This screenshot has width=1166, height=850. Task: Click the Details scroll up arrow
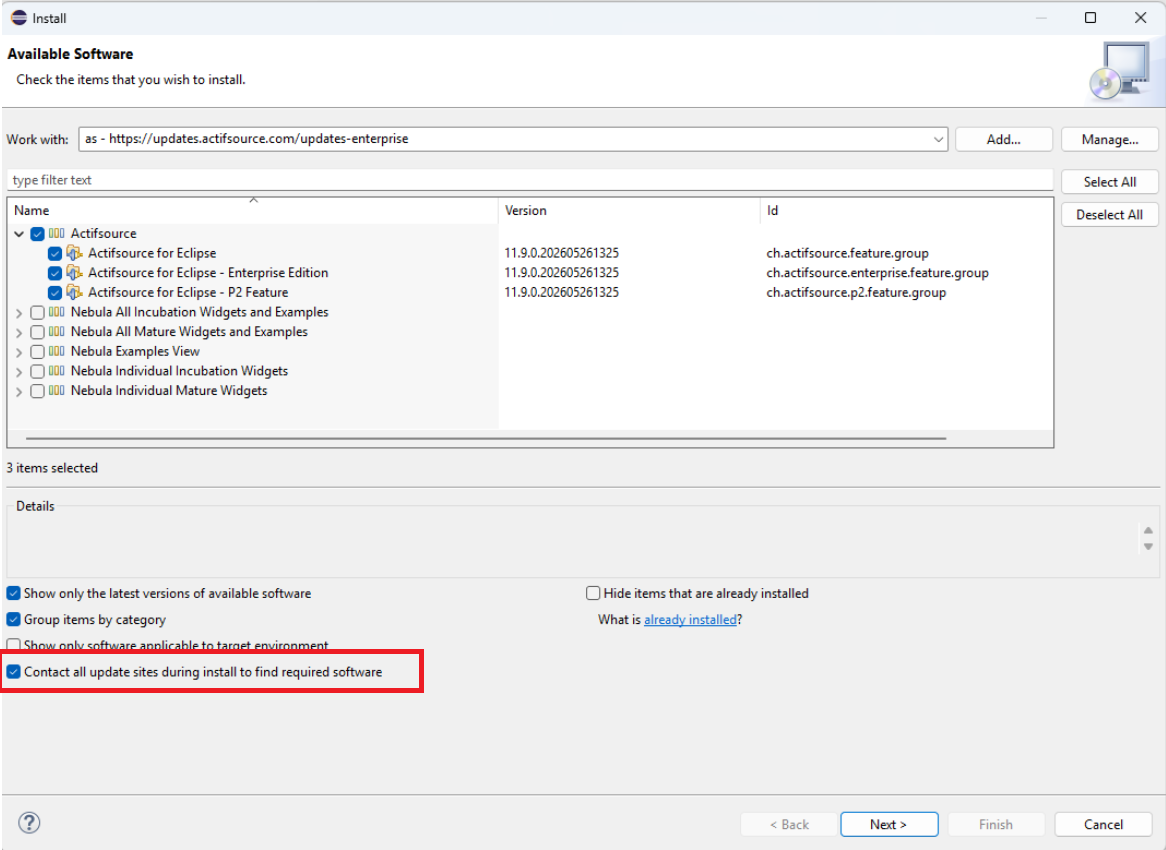1148,530
